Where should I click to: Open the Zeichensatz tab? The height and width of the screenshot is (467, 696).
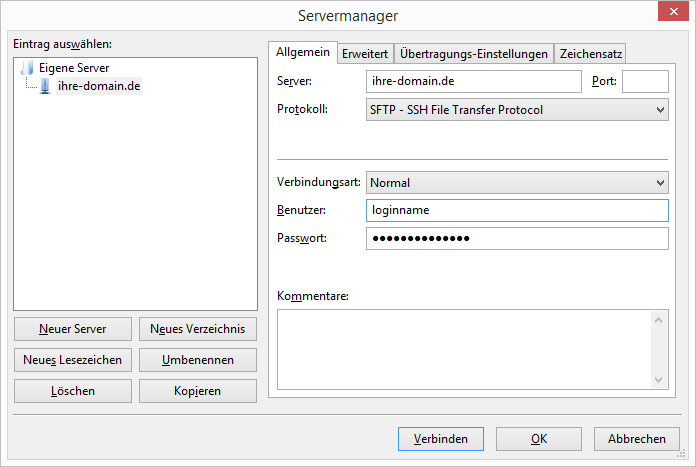click(x=590, y=54)
